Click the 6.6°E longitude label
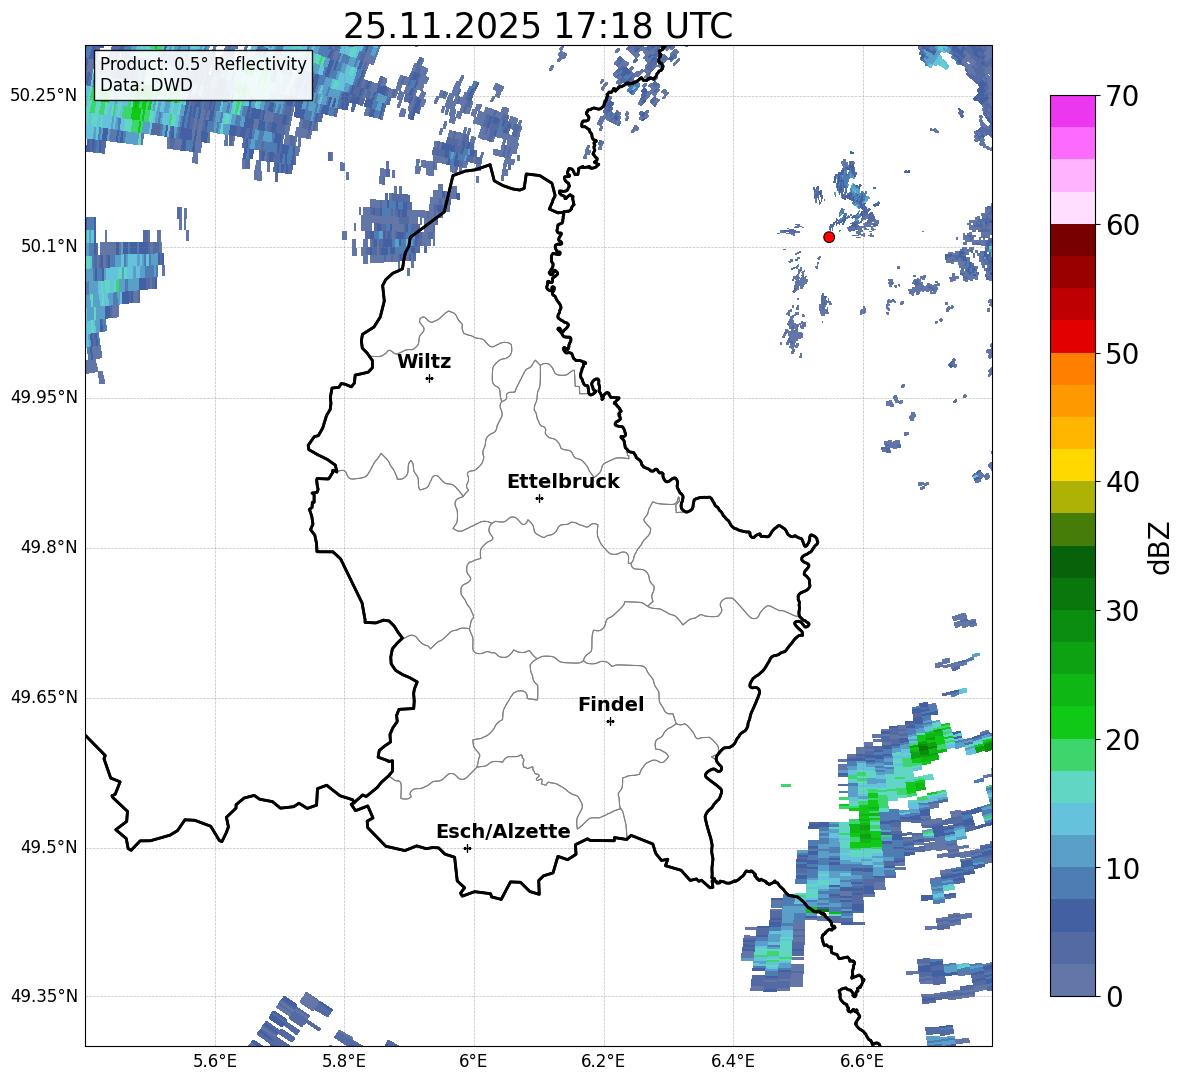Viewport: 1184px width, 1081px height. 862,1061
